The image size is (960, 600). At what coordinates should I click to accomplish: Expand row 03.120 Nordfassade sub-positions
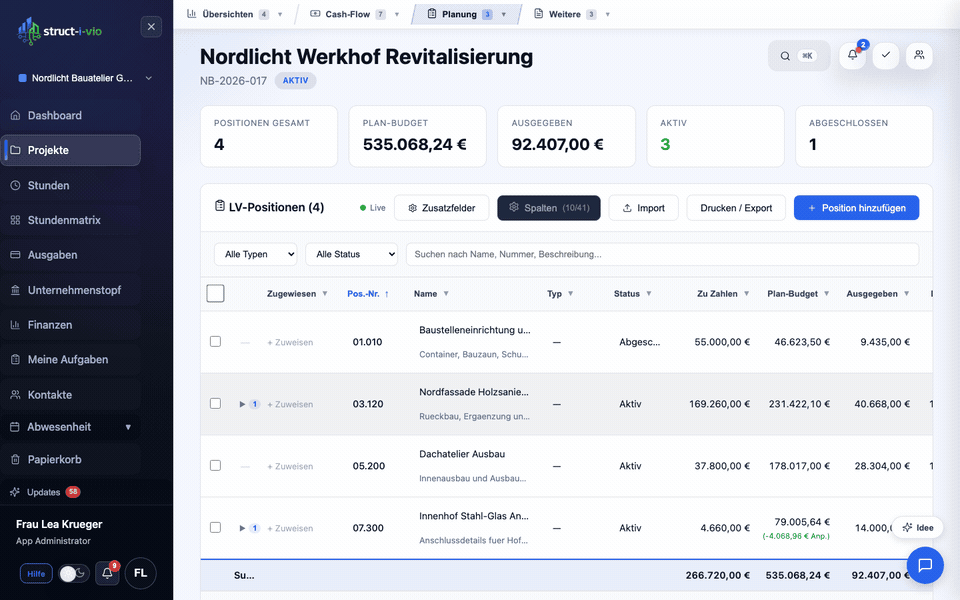pos(242,404)
